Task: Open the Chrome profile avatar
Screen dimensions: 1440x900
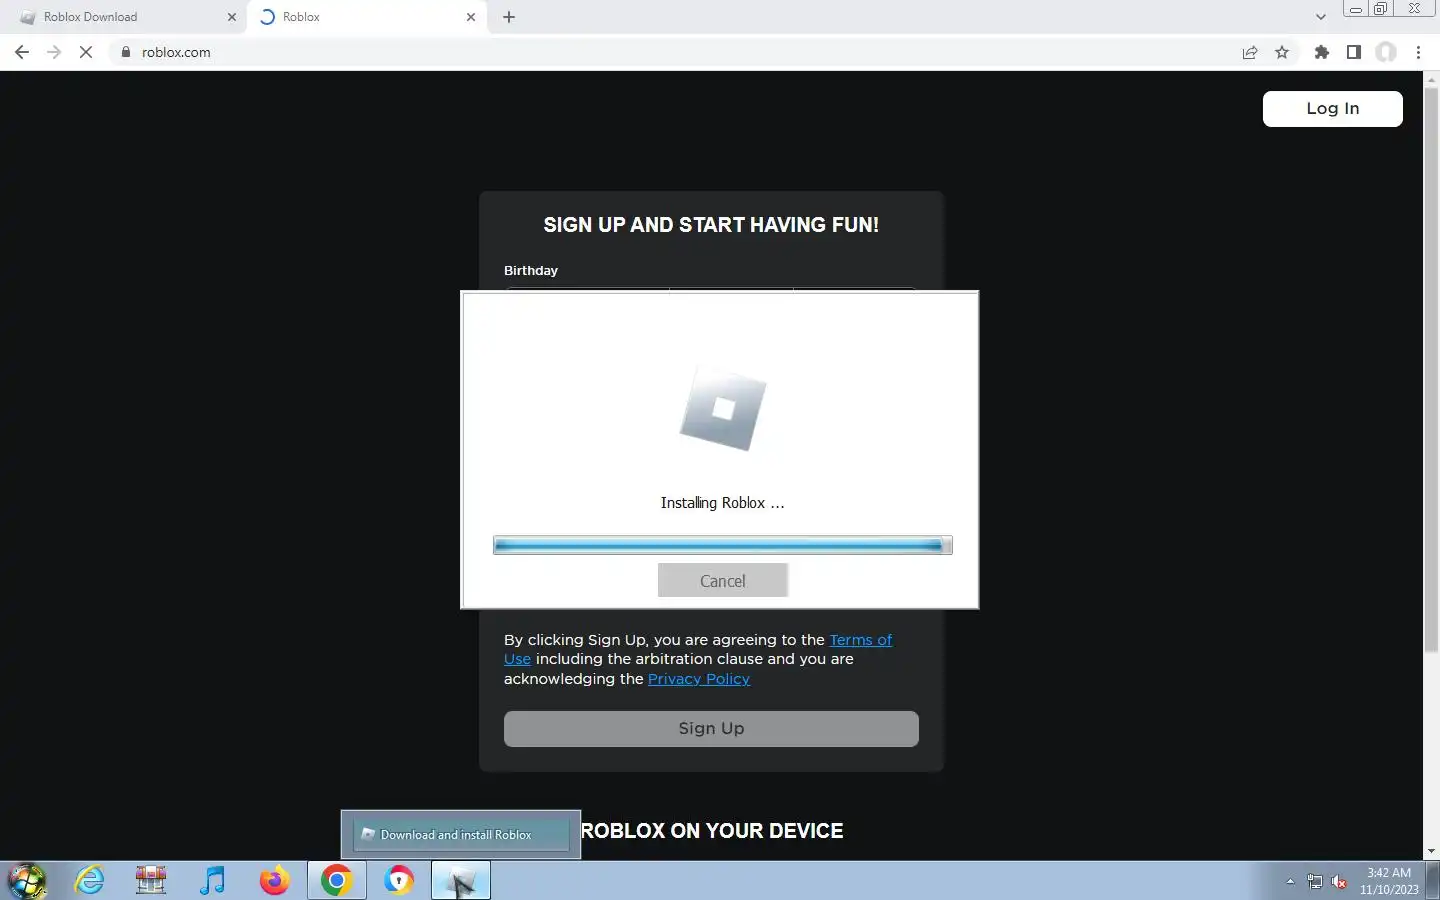Action: [1386, 52]
